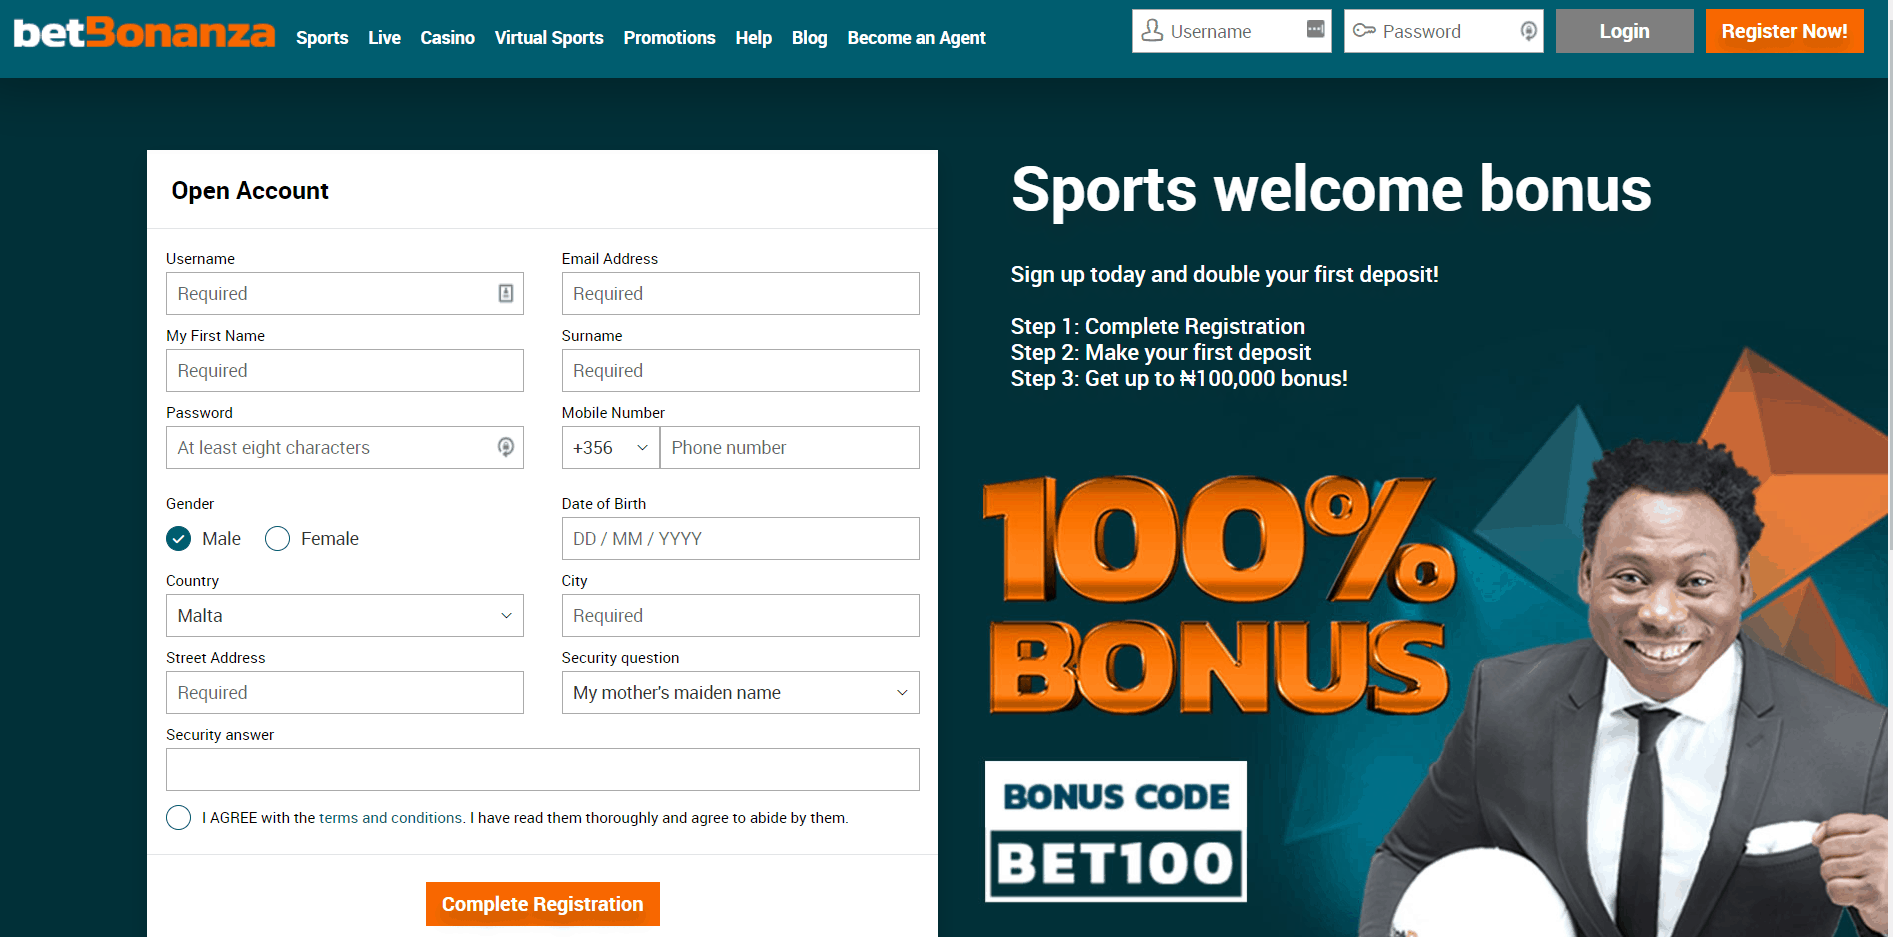Click the 100% BONUS promotional graphic
Screen dimensions: 1893x937
pos(1219,596)
